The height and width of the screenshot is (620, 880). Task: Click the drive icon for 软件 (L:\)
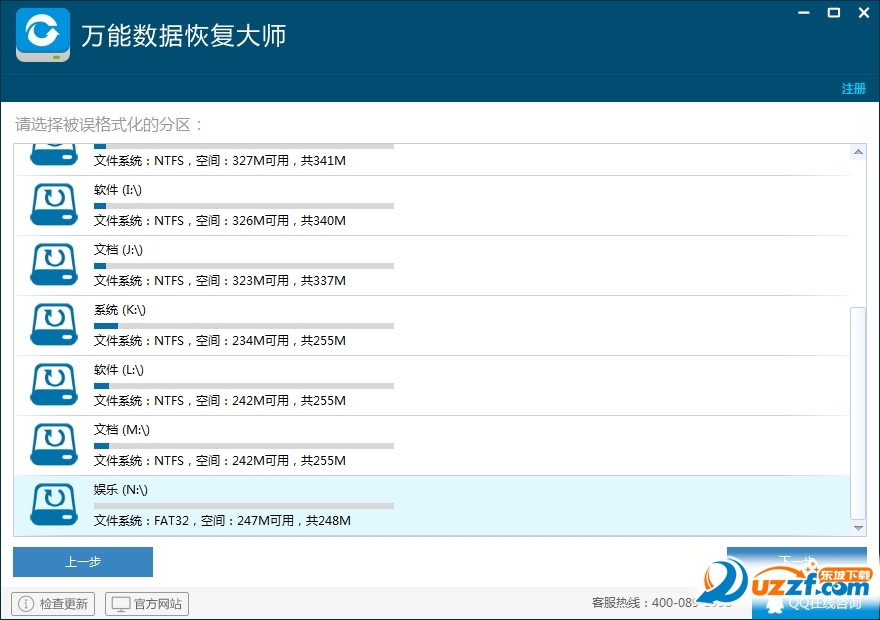[54, 385]
